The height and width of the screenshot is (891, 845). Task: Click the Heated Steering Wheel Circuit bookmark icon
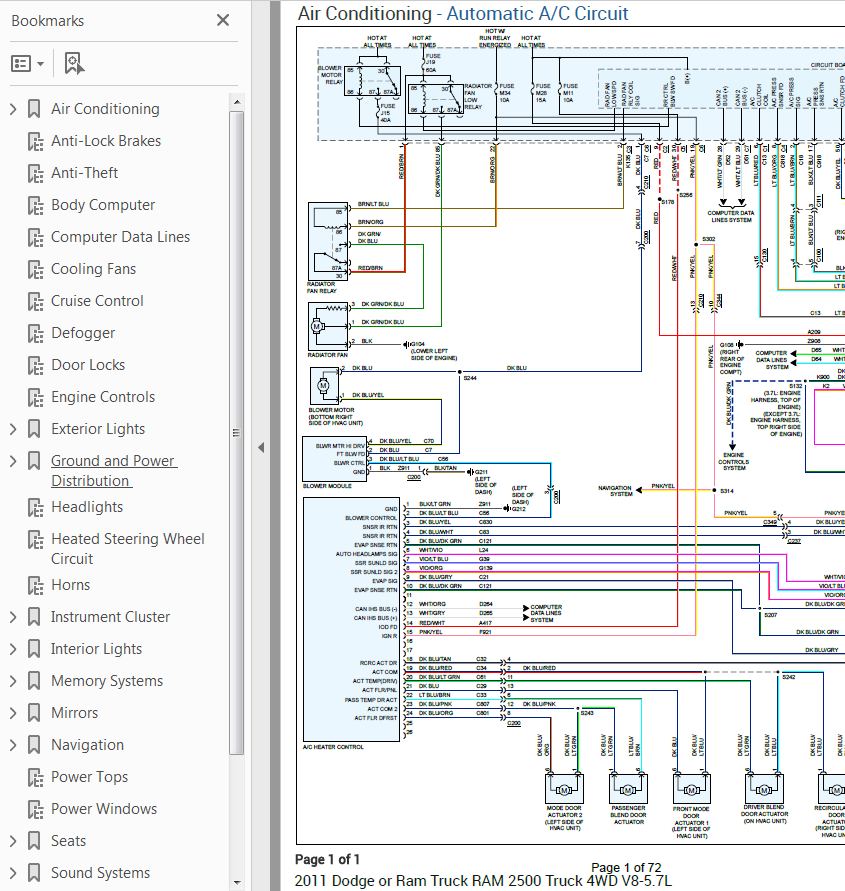(x=35, y=539)
